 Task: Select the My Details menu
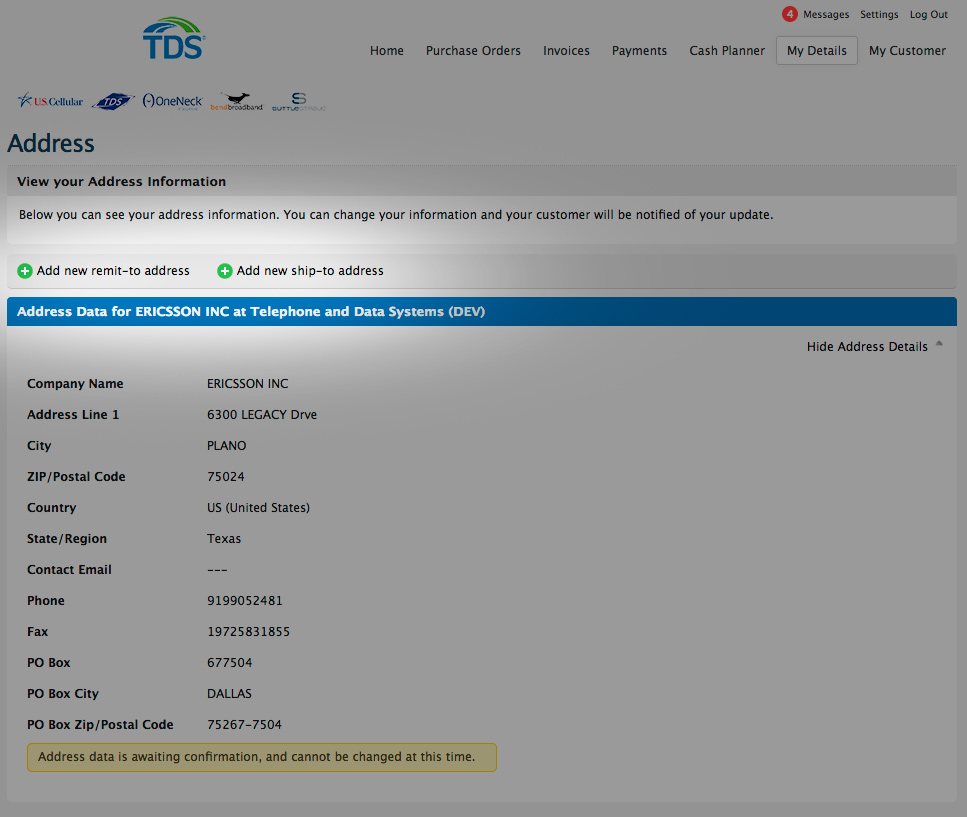click(x=817, y=51)
